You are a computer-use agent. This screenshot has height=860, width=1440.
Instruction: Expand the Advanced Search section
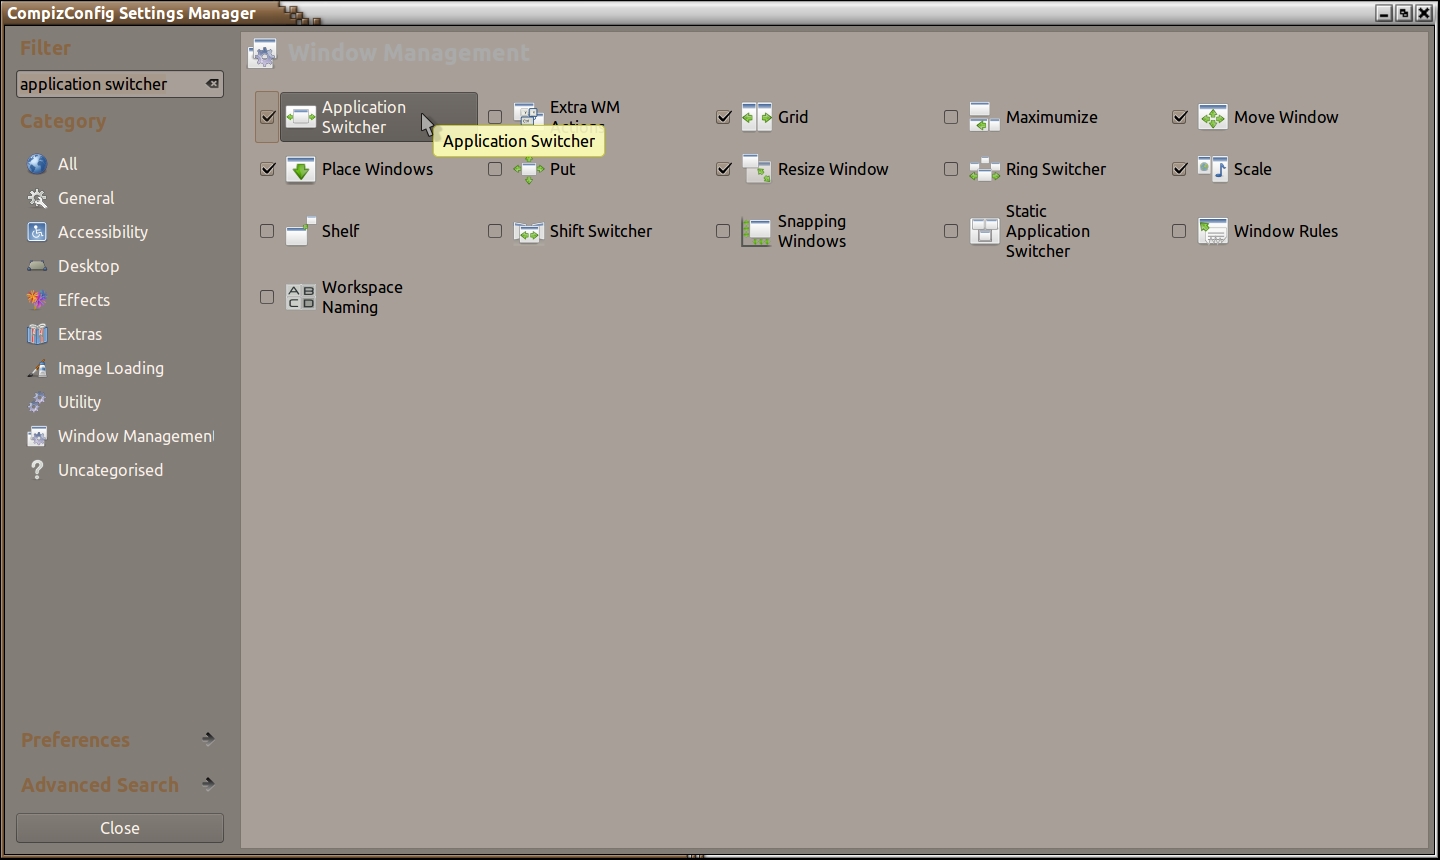208,784
